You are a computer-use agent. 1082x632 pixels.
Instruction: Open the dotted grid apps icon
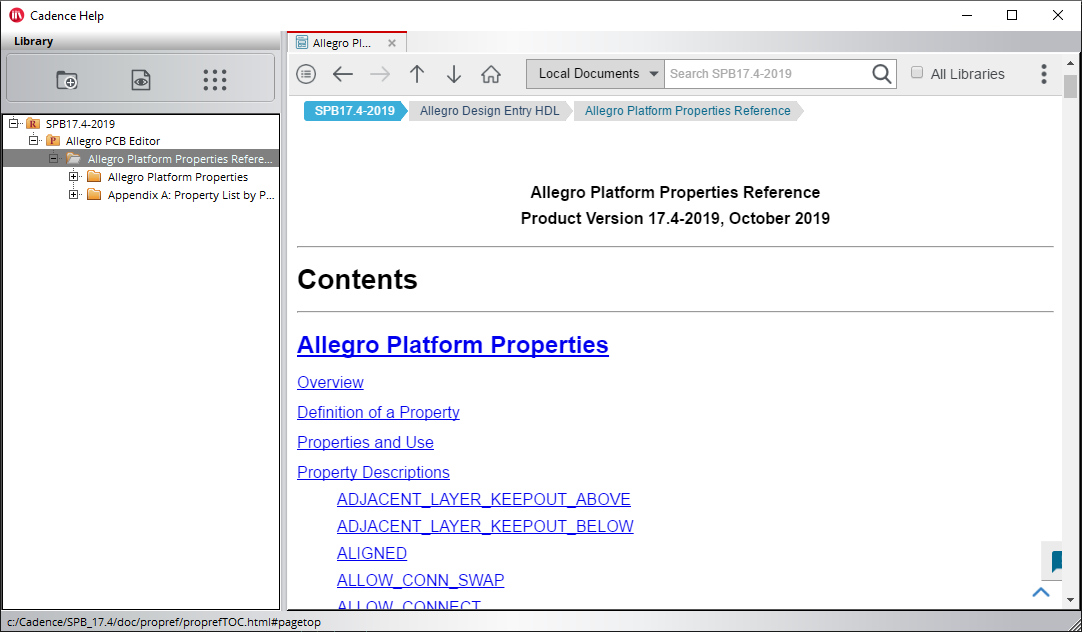click(x=215, y=80)
